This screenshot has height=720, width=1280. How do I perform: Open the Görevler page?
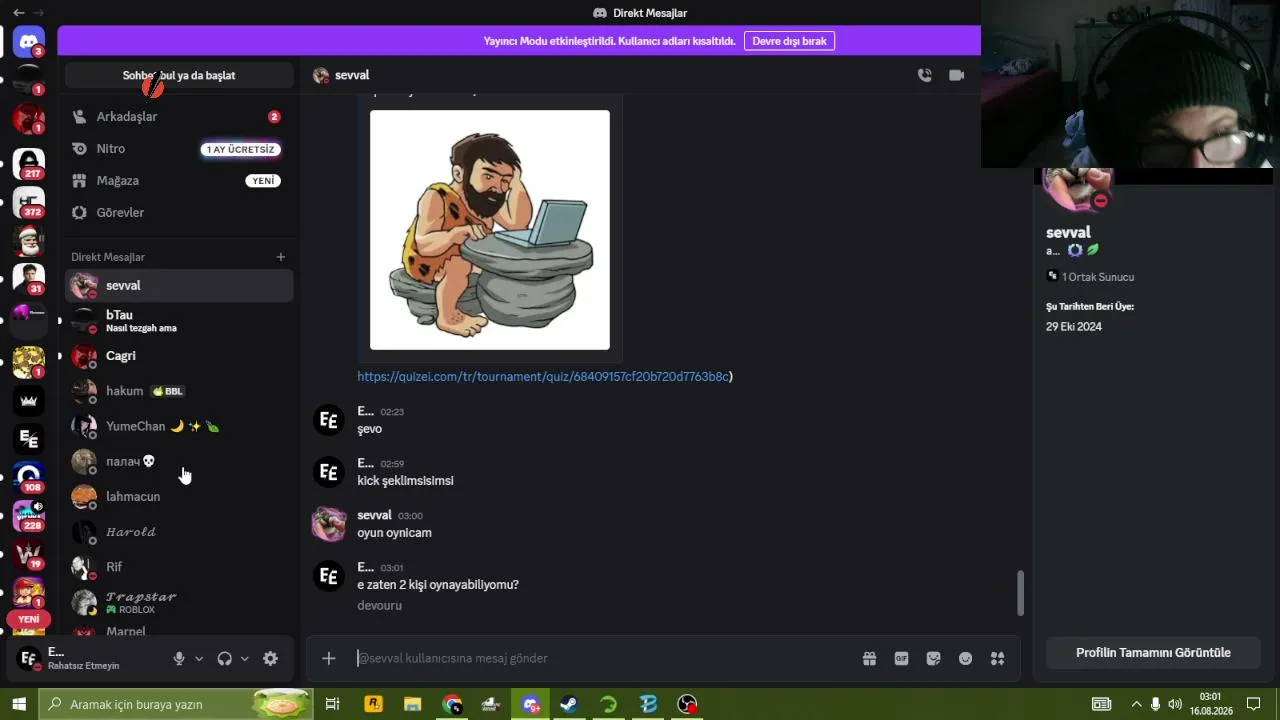[x=179, y=213]
